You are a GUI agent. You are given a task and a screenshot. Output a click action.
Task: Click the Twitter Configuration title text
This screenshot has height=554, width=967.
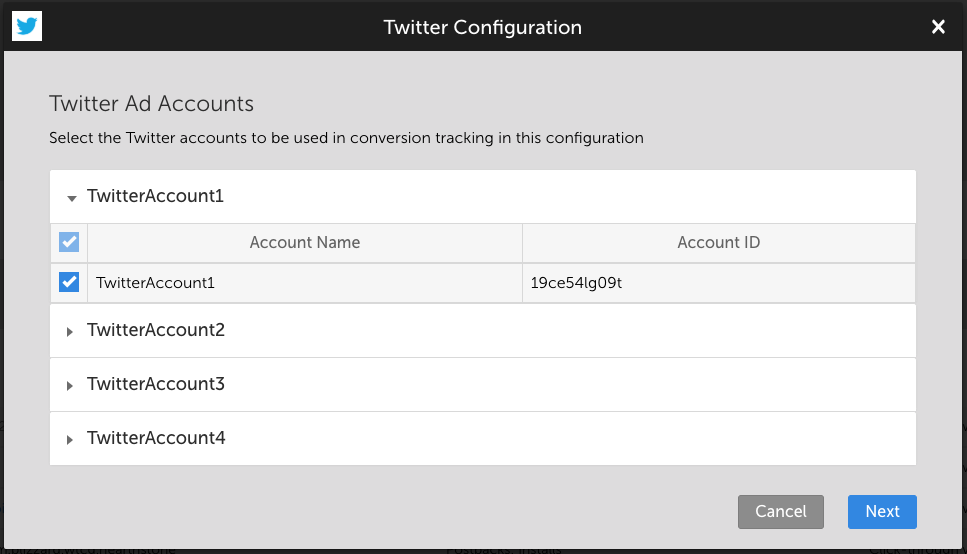click(x=483, y=27)
